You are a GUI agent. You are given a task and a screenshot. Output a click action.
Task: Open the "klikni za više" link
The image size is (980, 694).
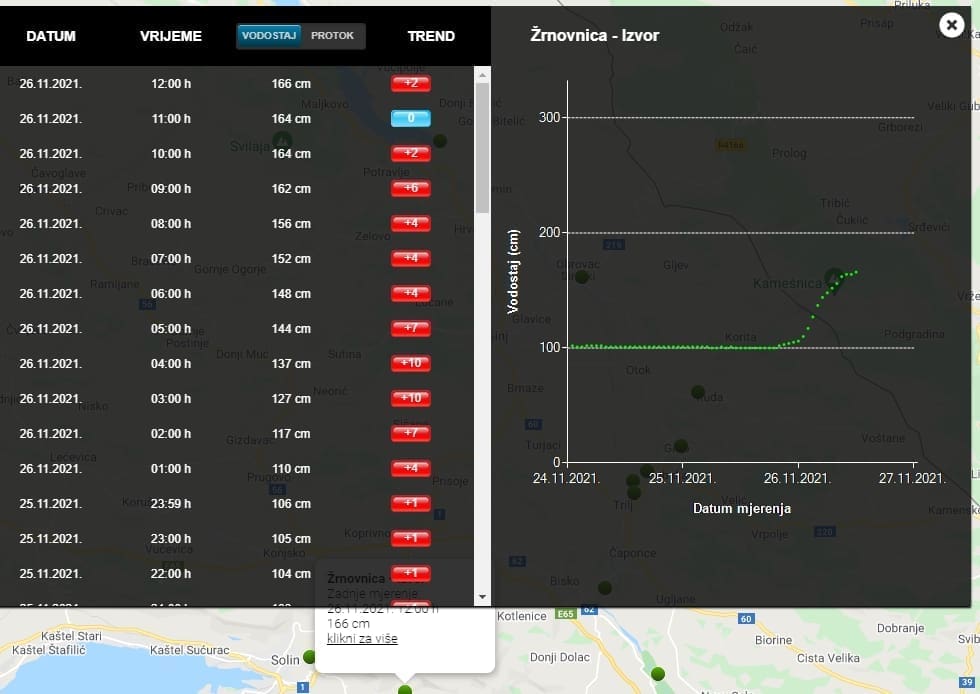[x=362, y=639]
